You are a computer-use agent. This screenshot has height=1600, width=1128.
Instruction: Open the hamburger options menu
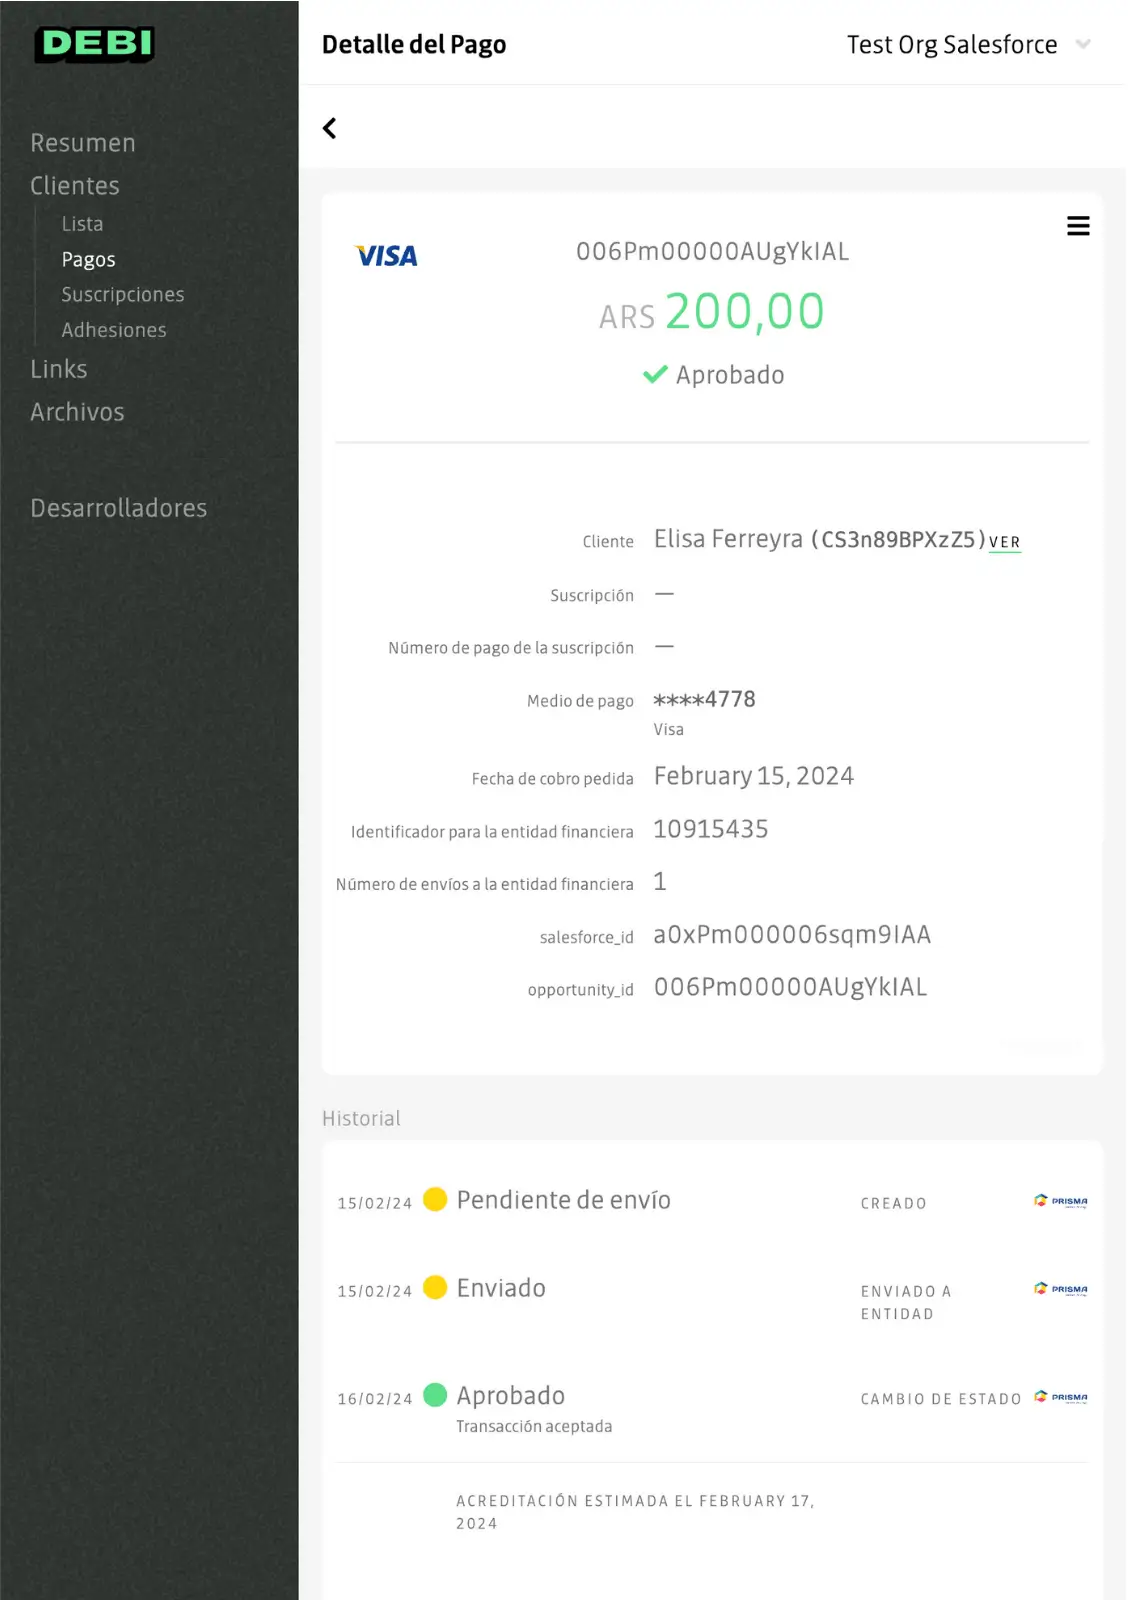(x=1077, y=226)
